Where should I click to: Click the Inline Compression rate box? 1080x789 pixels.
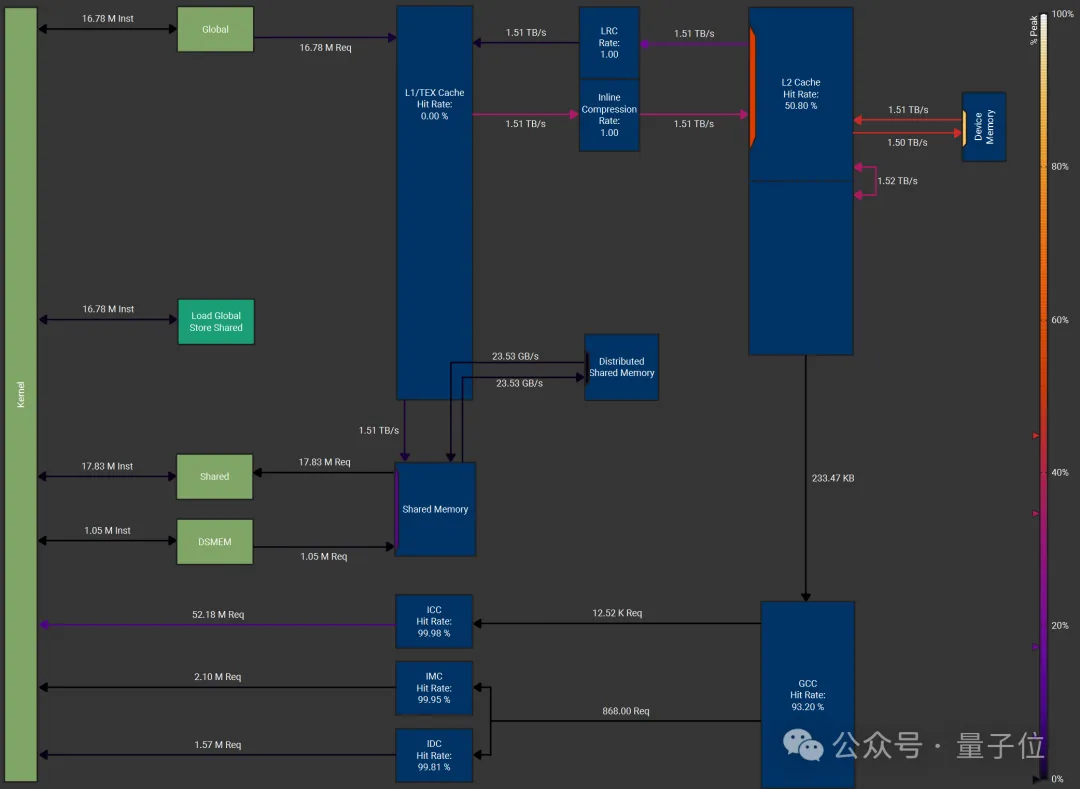[609, 115]
